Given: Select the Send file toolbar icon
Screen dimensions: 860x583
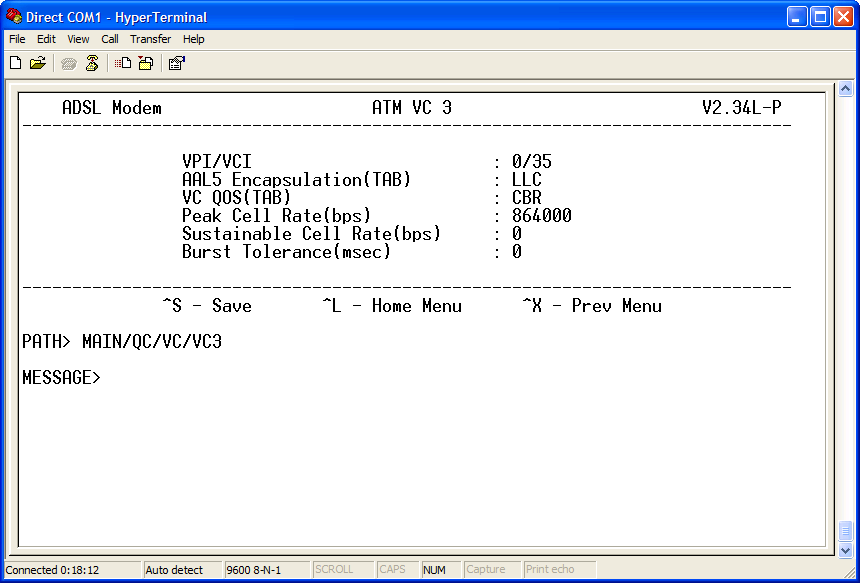Looking at the screenshot, I should click(120, 62).
